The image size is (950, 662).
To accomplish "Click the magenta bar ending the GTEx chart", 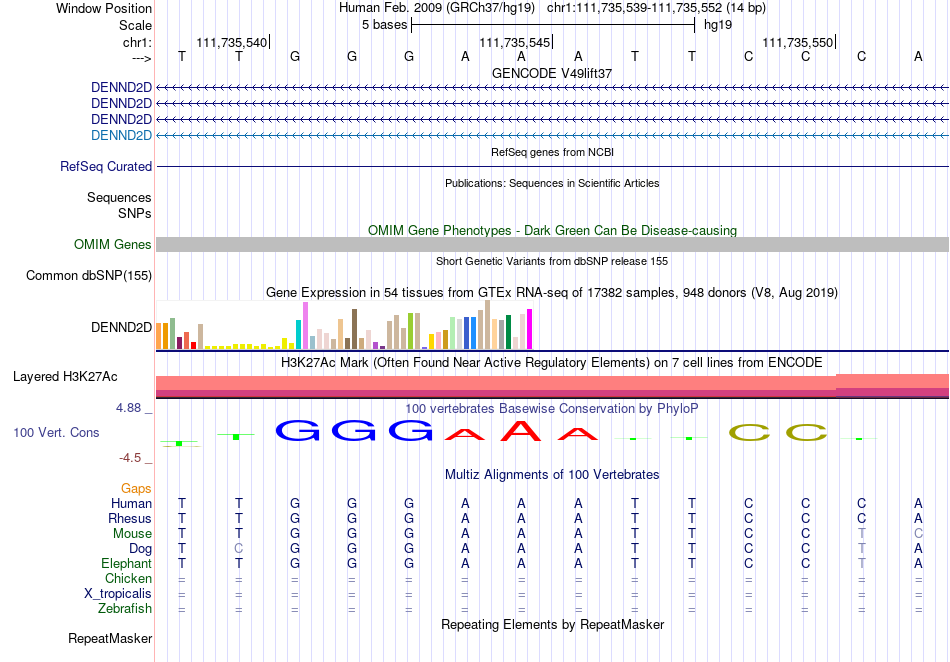I will 530,329.
